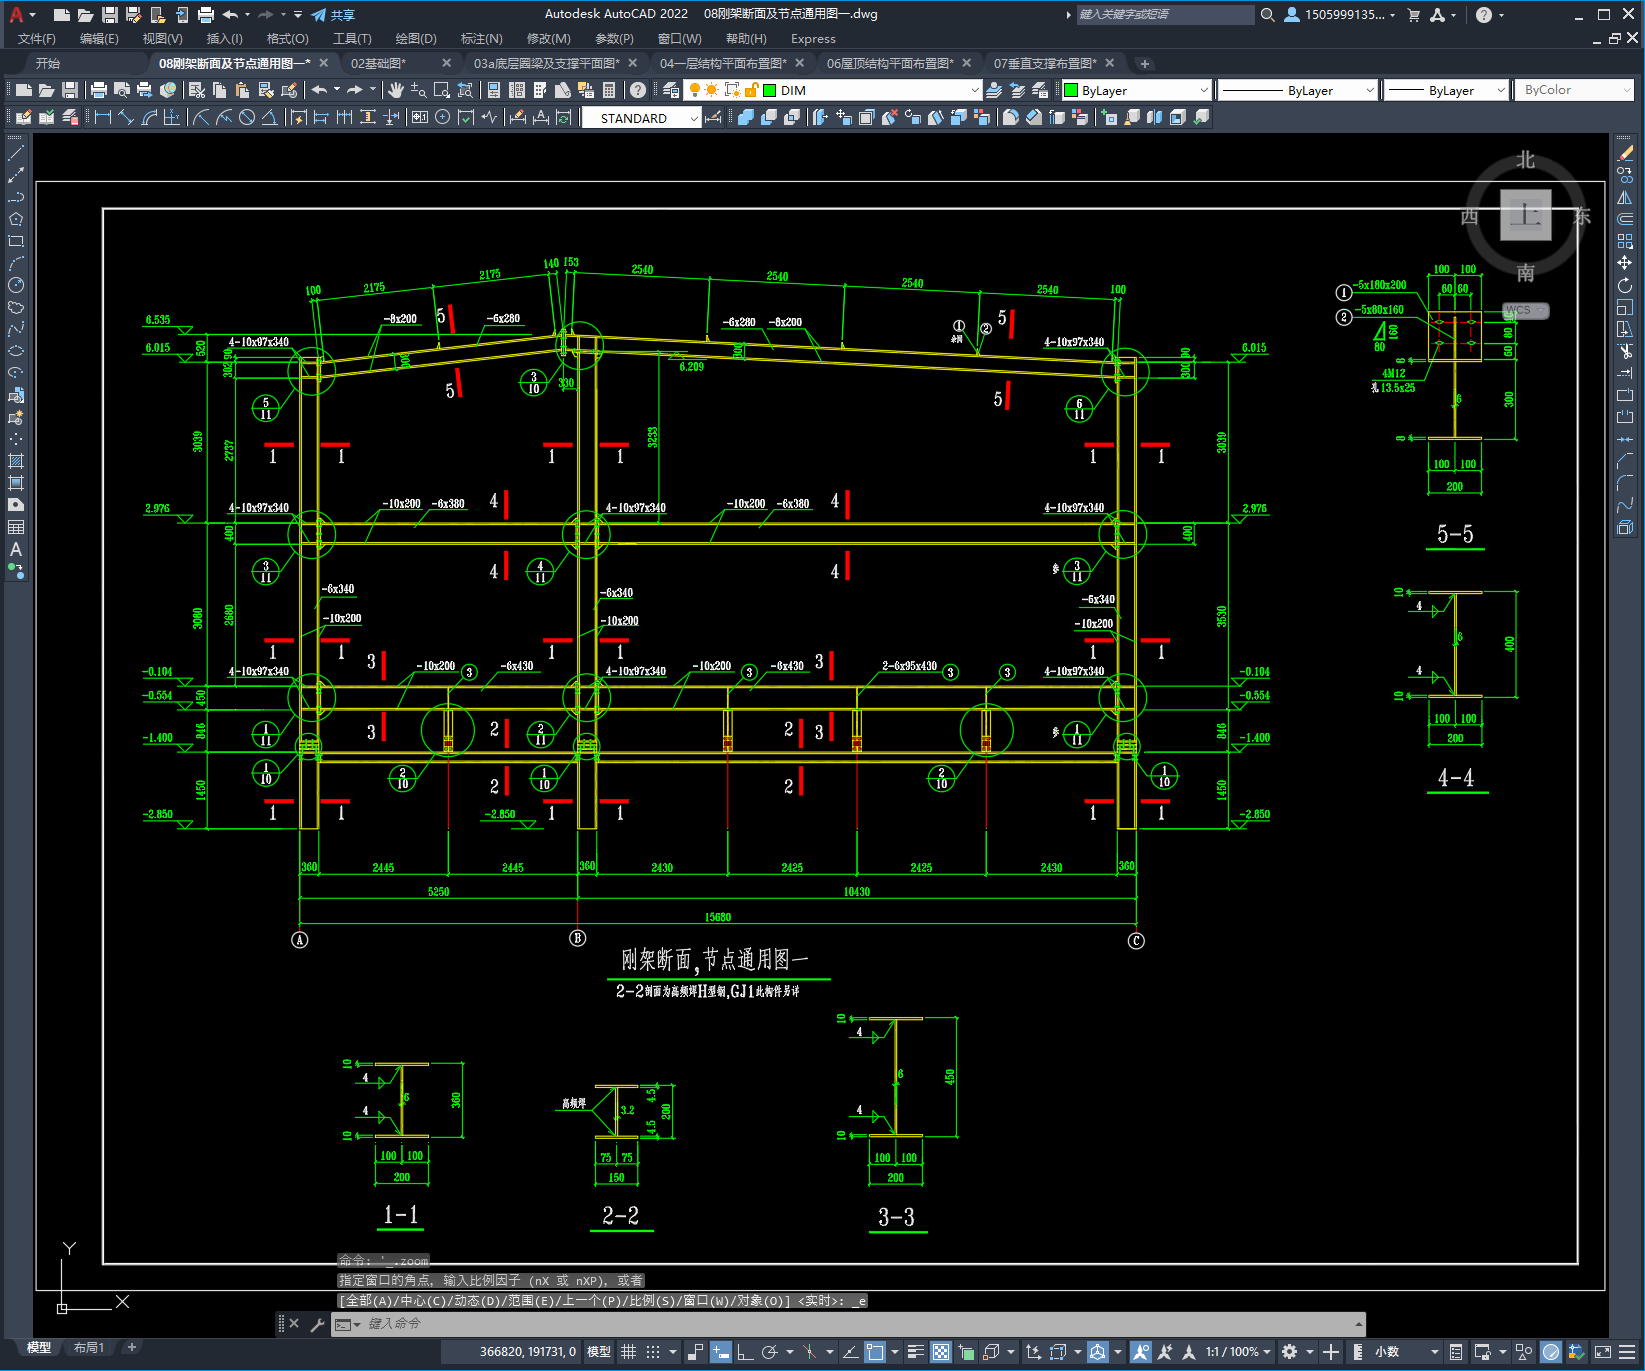The image size is (1645, 1371).
Task: Click the green color swatch in layer dropdown
Action: click(770, 90)
